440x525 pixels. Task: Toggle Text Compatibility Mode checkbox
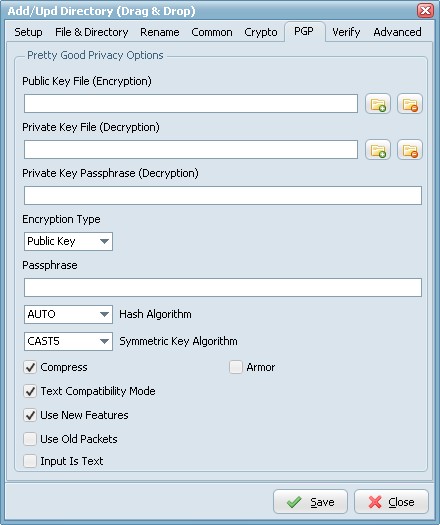click(30, 391)
